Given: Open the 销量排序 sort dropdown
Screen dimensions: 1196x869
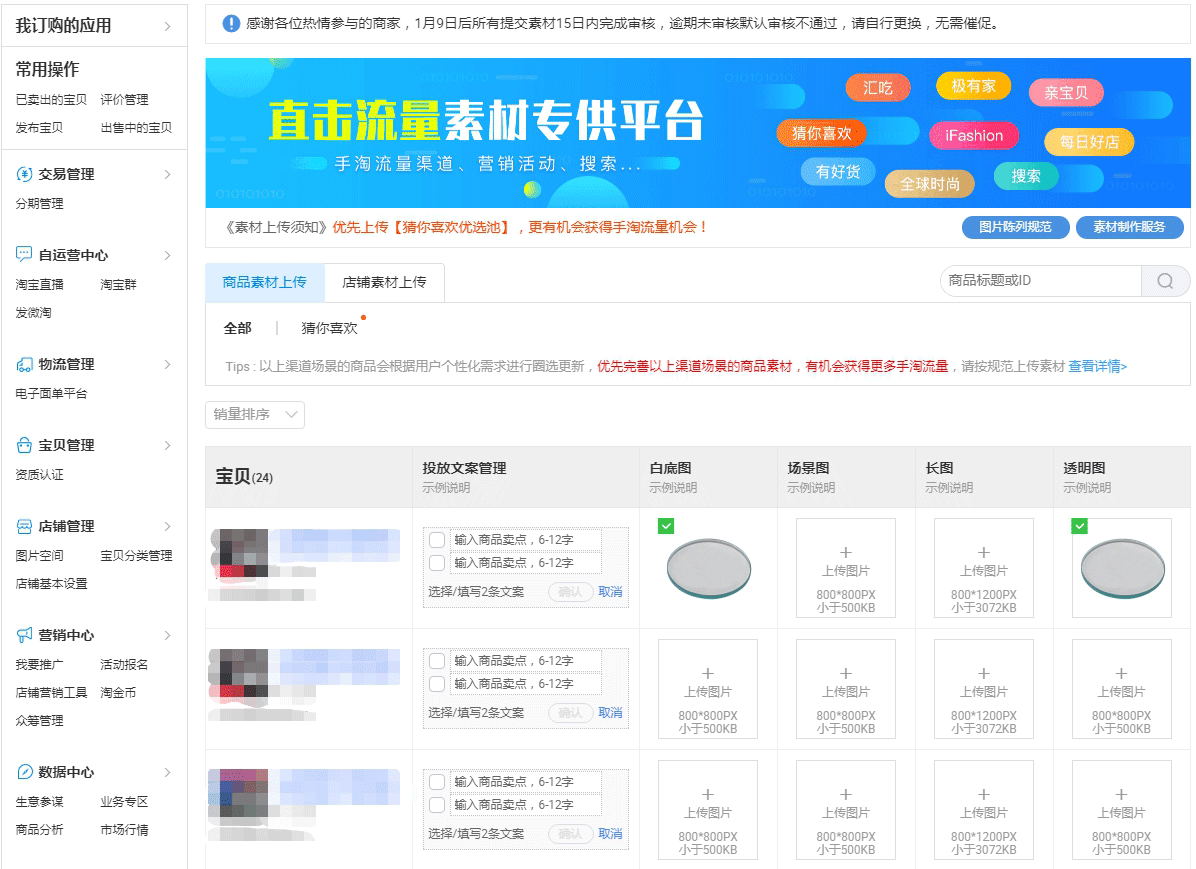Looking at the screenshot, I should tap(255, 414).
